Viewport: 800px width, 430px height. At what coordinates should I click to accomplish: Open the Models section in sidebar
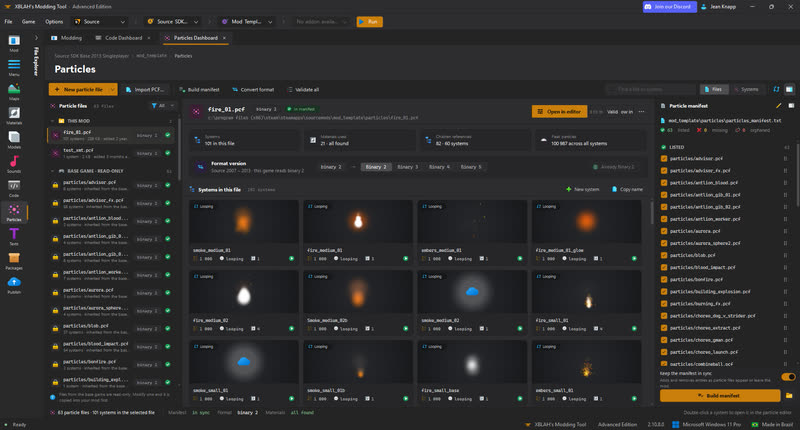[x=14, y=140]
